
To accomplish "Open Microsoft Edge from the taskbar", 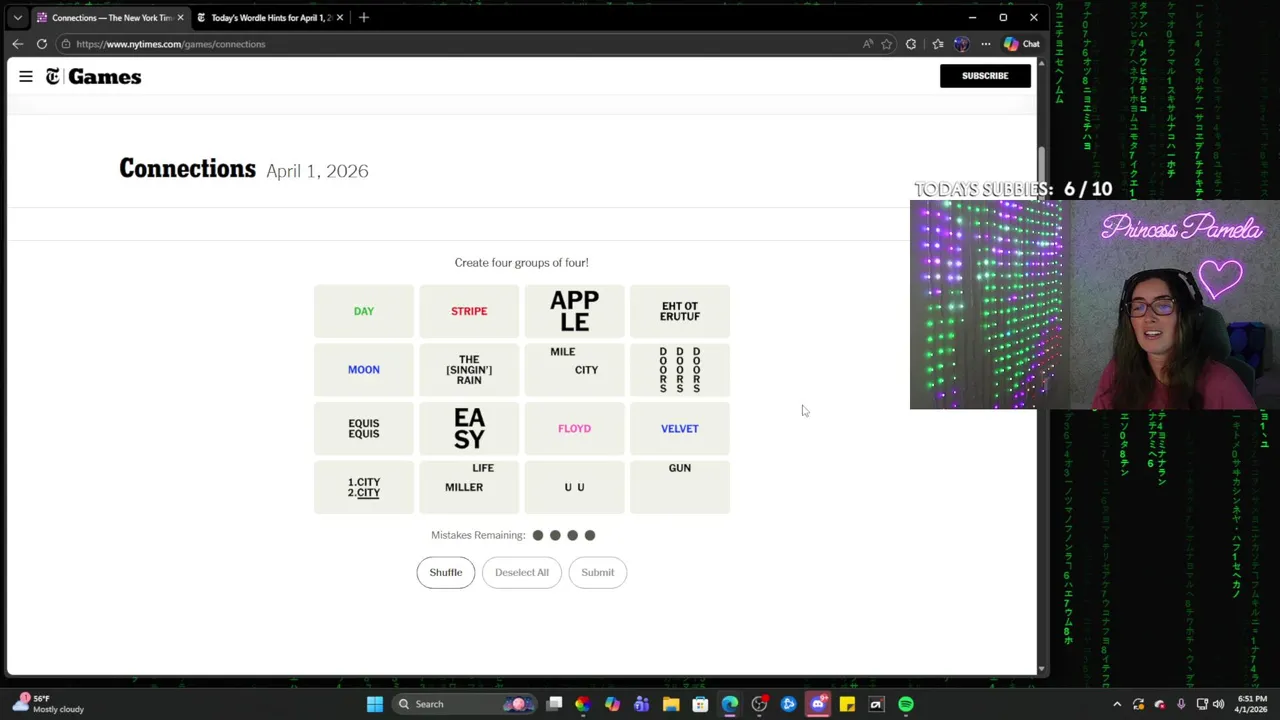I will point(730,704).
